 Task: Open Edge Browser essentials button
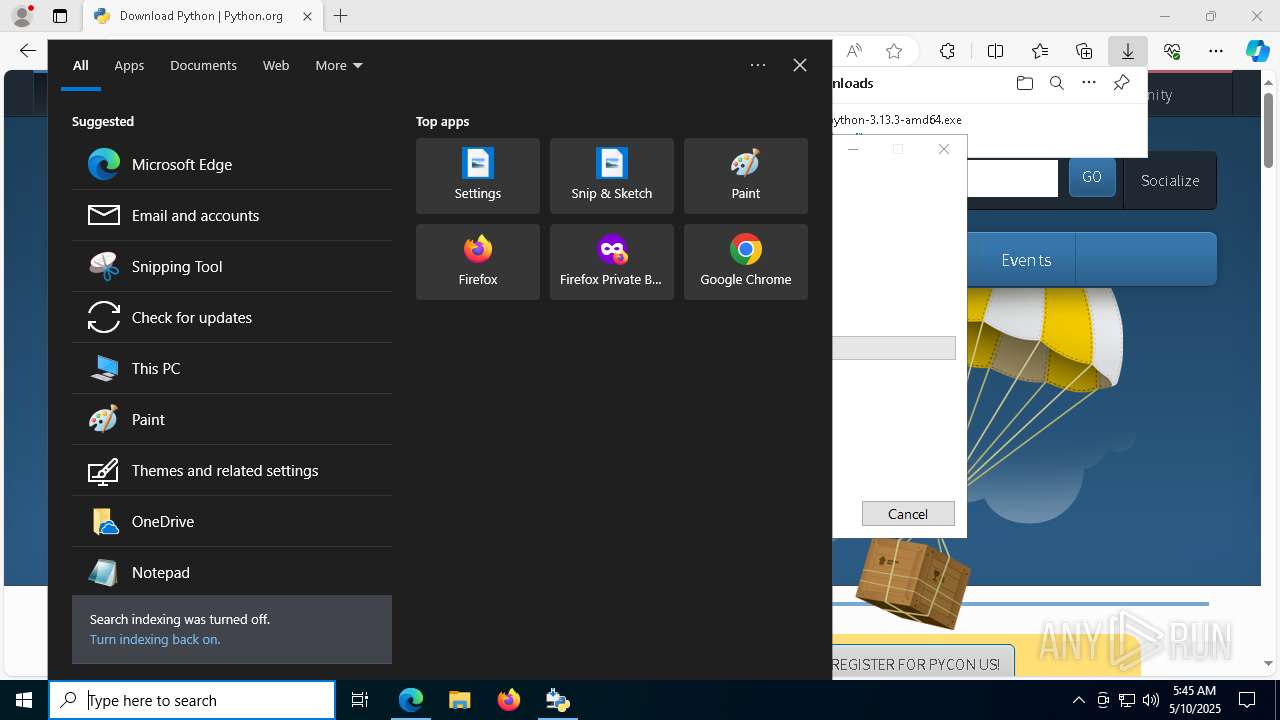pos(1172,51)
